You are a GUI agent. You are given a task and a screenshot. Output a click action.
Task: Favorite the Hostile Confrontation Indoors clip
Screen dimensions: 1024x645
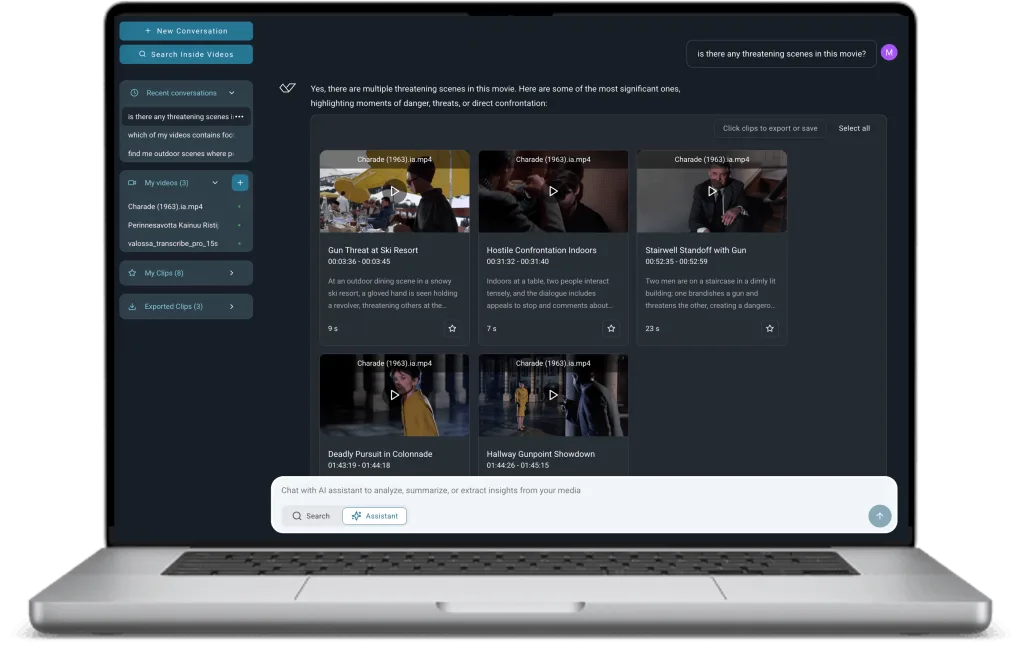click(x=611, y=328)
